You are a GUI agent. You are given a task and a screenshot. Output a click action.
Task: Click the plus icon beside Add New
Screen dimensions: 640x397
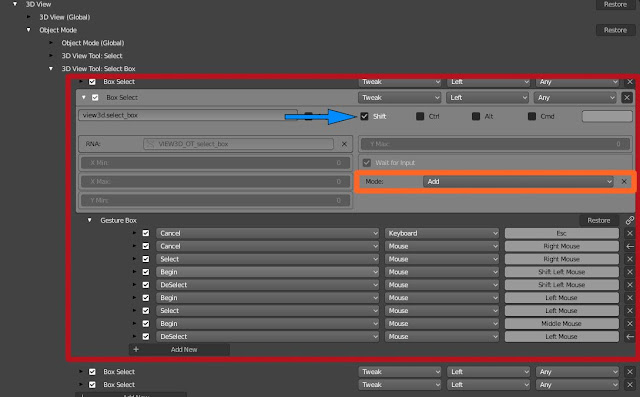pyautogui.click(x=136, y=350)
